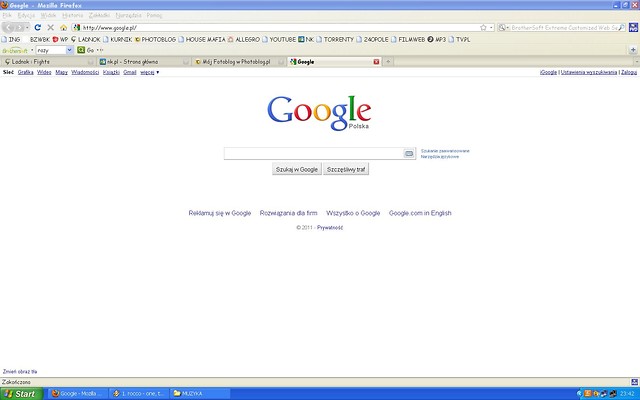Open the address bar history dropdown

(491, 27)
